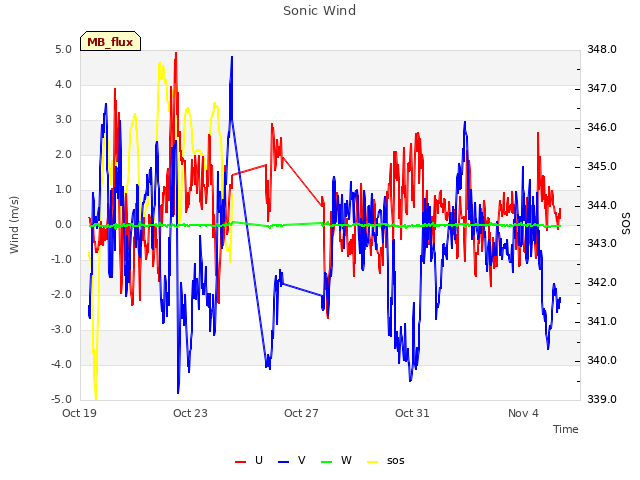Click the Sonic Wind chart title
Image resolution: width=640 pixels, height=480 pixels.
(320, 10)
